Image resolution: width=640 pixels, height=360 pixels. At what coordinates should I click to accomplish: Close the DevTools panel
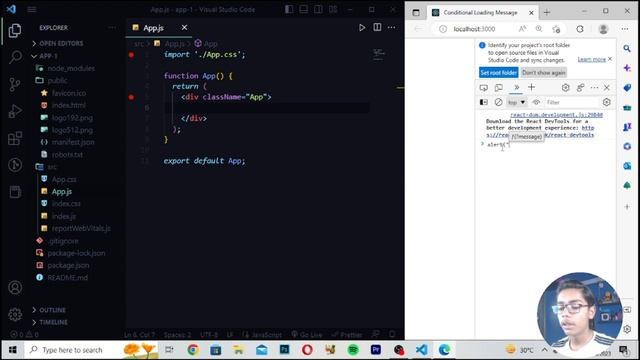607,87
